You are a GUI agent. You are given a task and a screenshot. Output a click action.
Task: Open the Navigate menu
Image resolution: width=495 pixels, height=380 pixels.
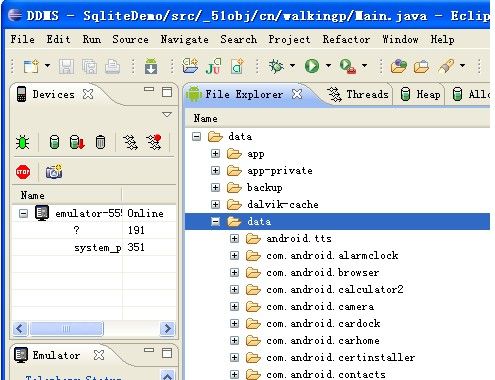tap(184, 40)
